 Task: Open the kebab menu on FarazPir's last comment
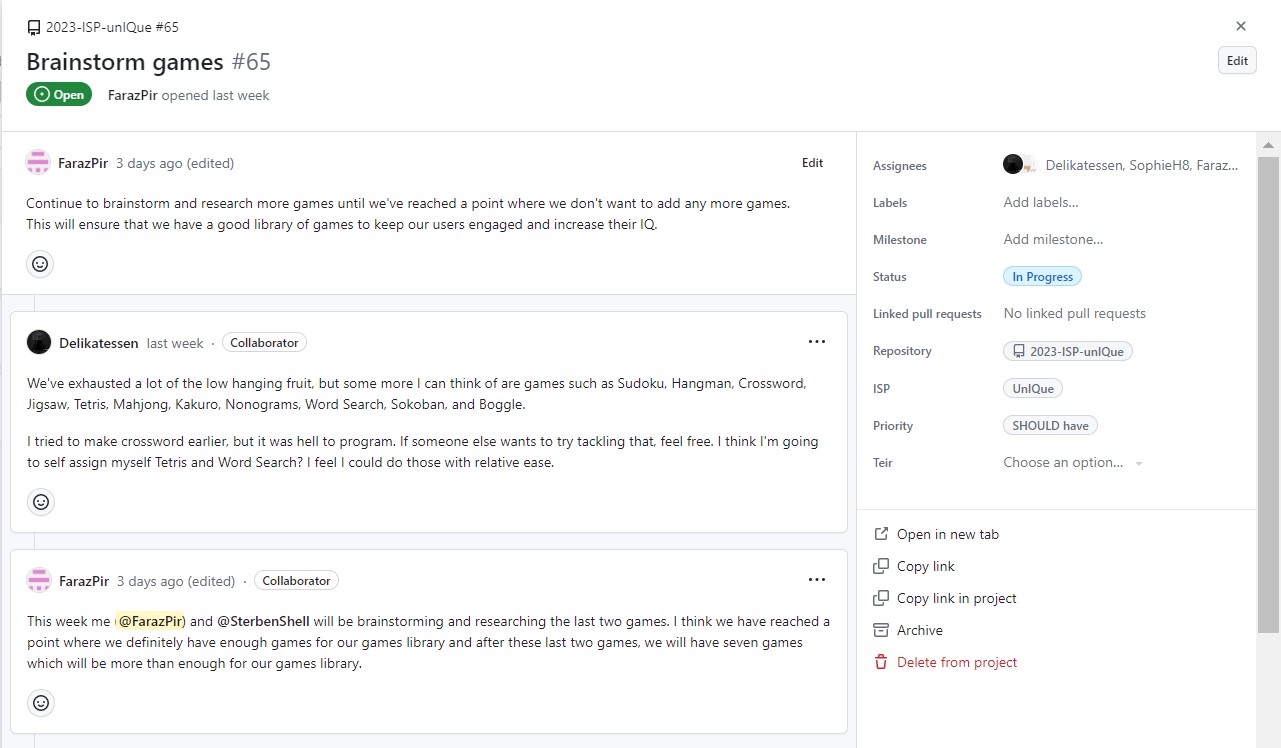pos(817,579)
